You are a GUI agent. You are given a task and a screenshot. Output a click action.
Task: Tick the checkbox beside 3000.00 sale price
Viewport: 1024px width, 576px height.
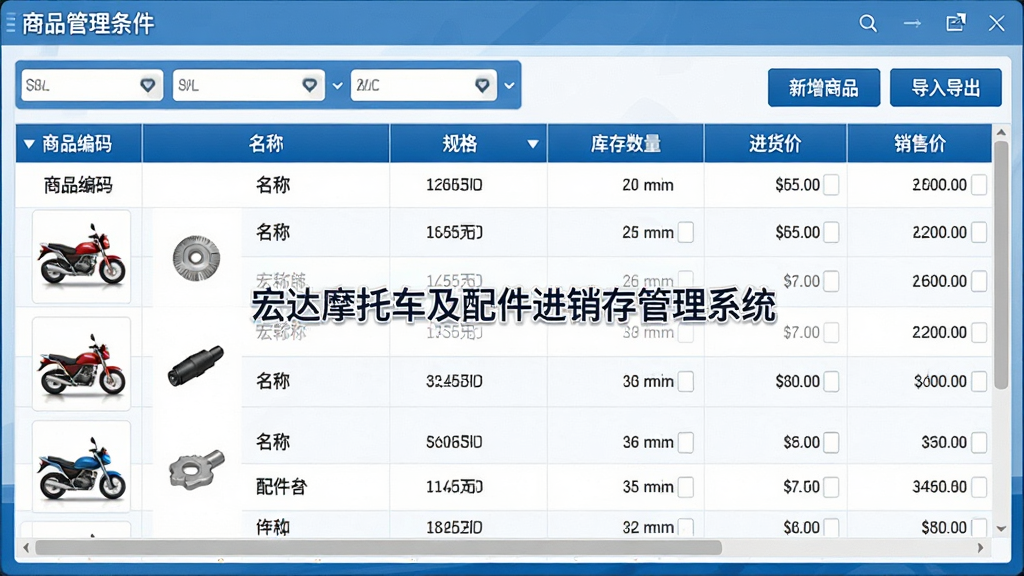pos(979,381)
